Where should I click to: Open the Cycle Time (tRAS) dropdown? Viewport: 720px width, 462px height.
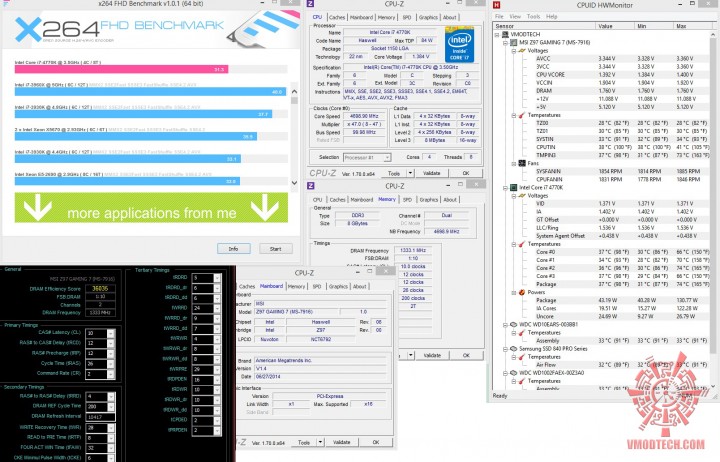pyautogui.click(x=111, y=364)
